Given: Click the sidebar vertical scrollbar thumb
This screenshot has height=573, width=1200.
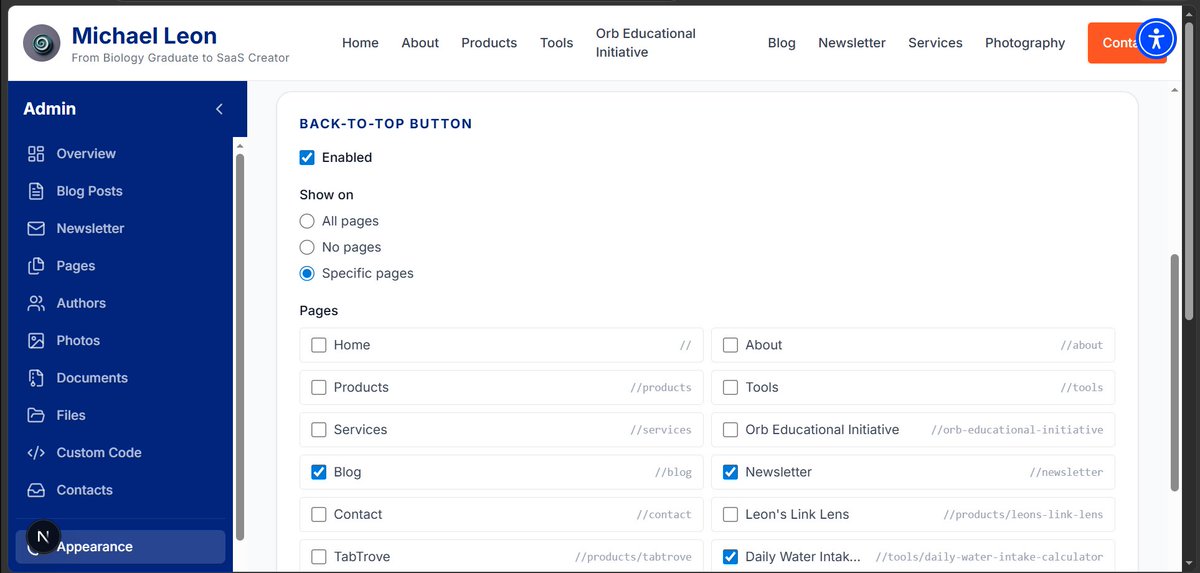Looking at the screenshot, I should tap(239, 345).
